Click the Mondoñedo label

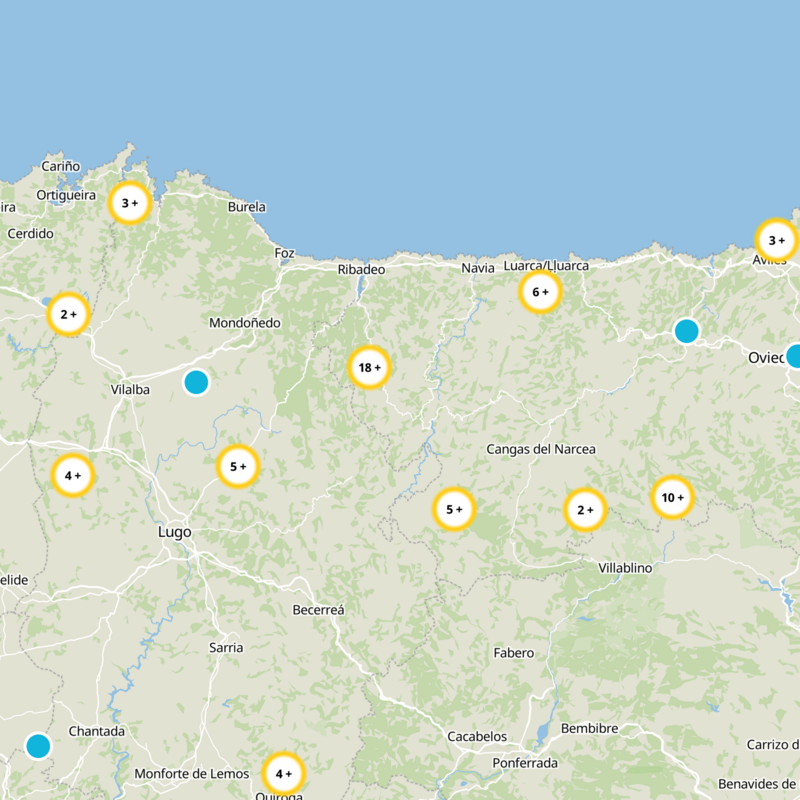click(x=245, y=323)
